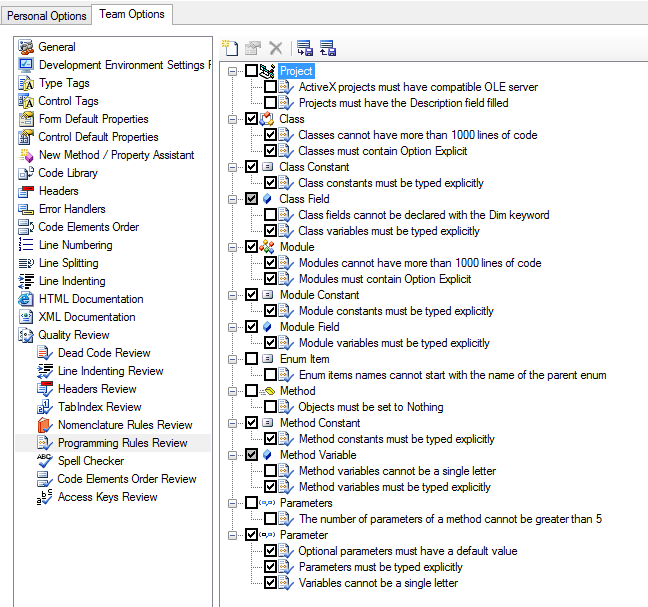Open the Headers Review page
Image resolution: width=648 pixels, height=607 pixels.
(x=97, y=389)
